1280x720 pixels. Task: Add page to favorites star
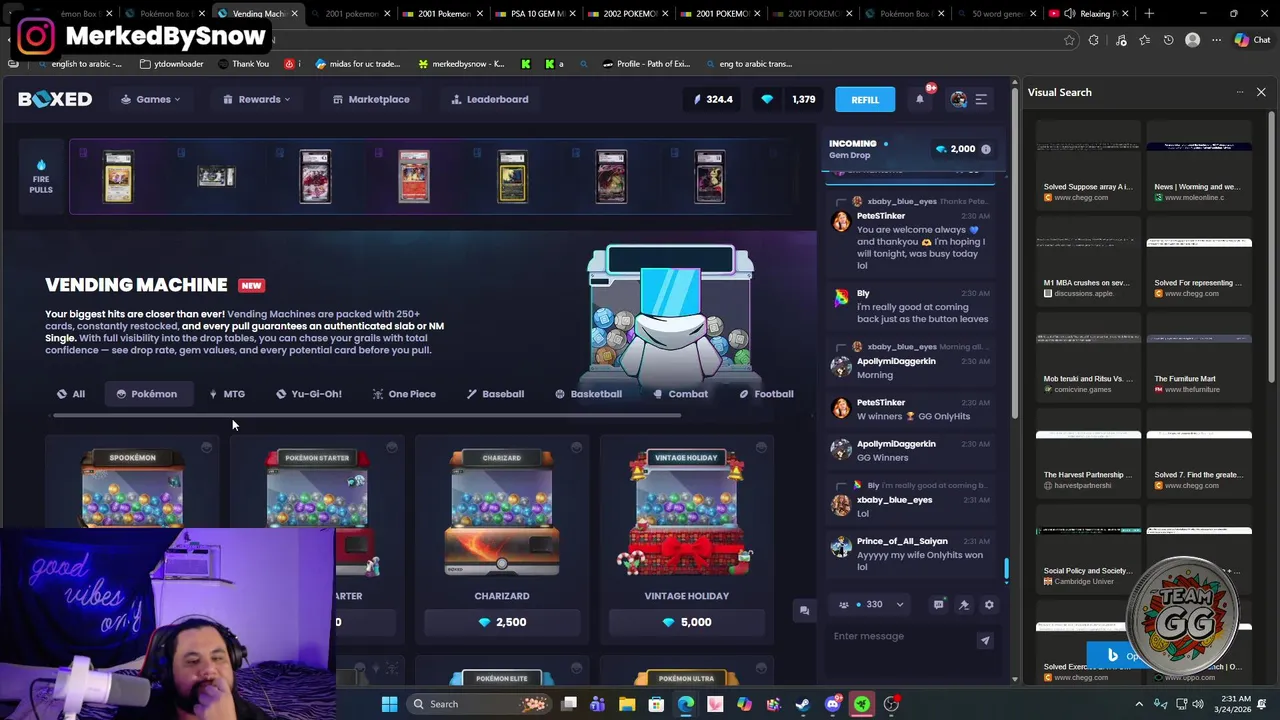(1069, 40)
